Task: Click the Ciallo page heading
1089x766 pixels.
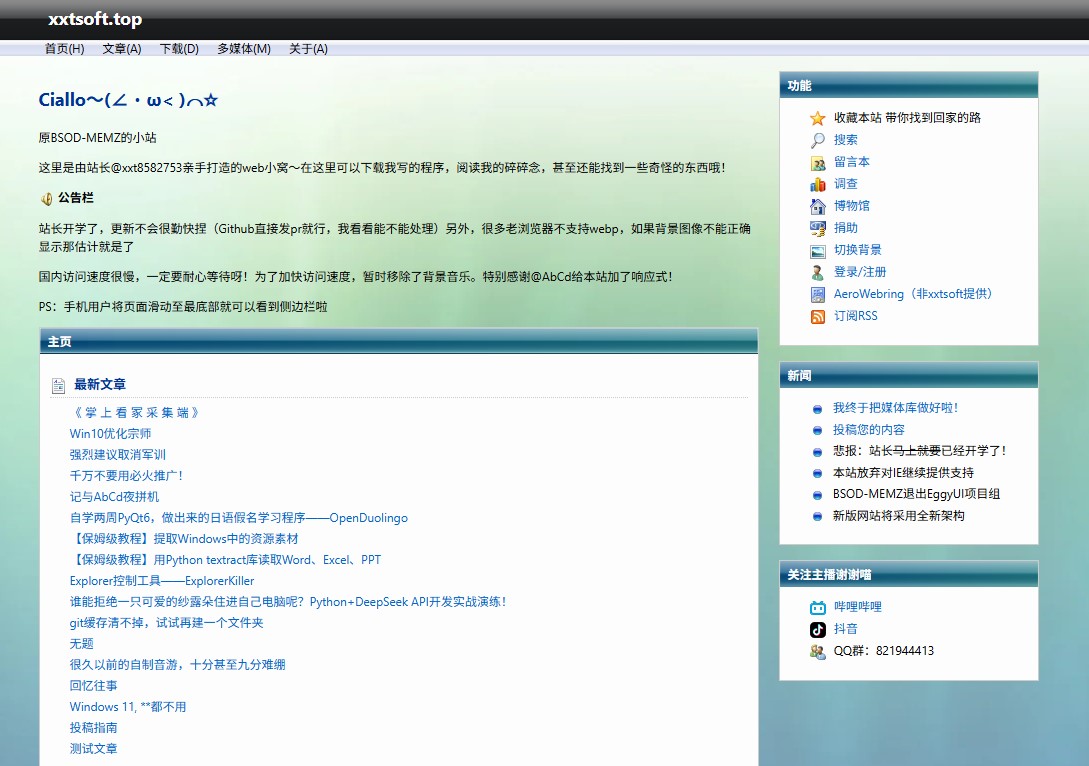Action: point(128,100)
